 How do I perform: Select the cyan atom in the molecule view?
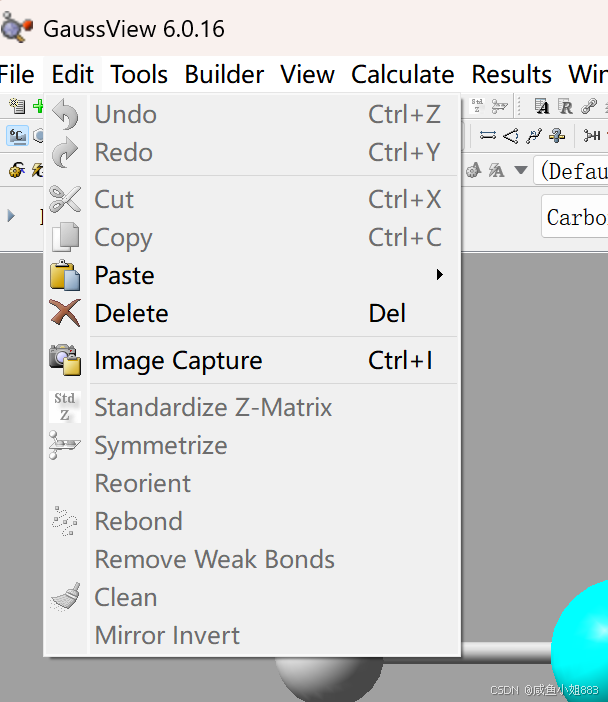tap(580, 640)
